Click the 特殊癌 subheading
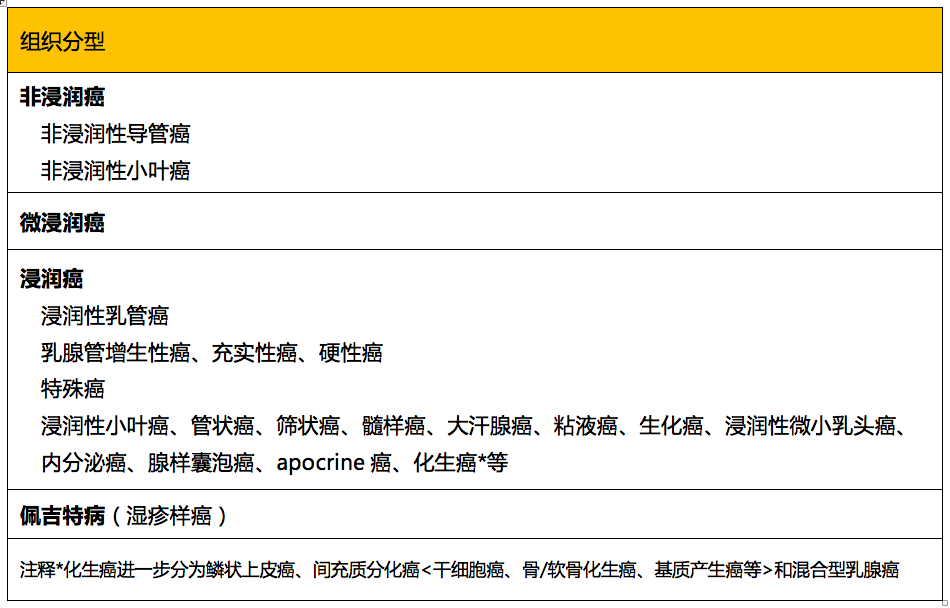This screenshot has width=950, height=608. coord(73,389)
